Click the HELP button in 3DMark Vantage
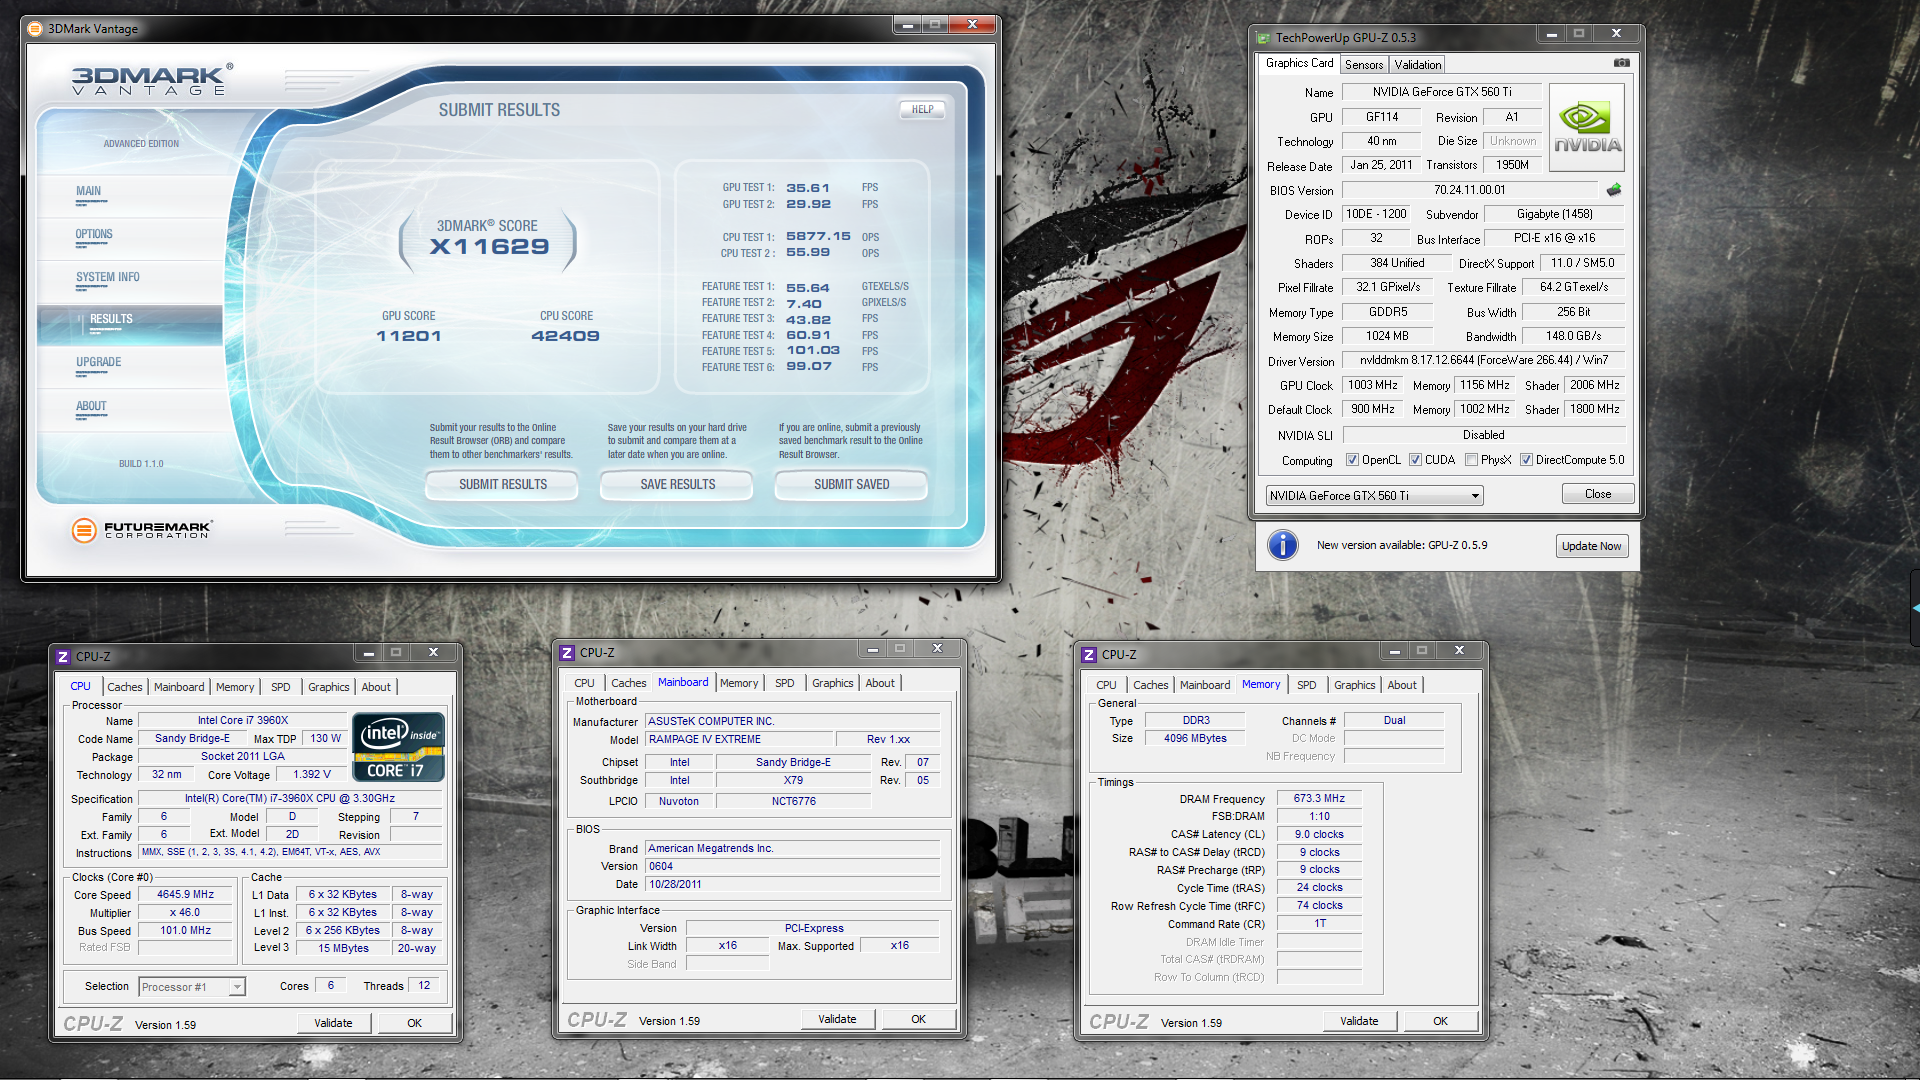 [x=922, y=110]
